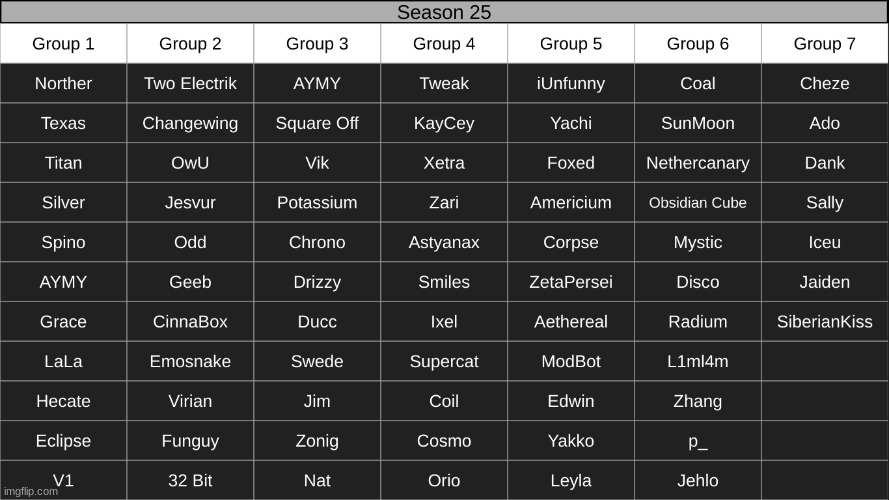Click the 32 Bit cell
Image resolution: width=889 pixels, height=500 pixels.
click(x=190, y=480)
